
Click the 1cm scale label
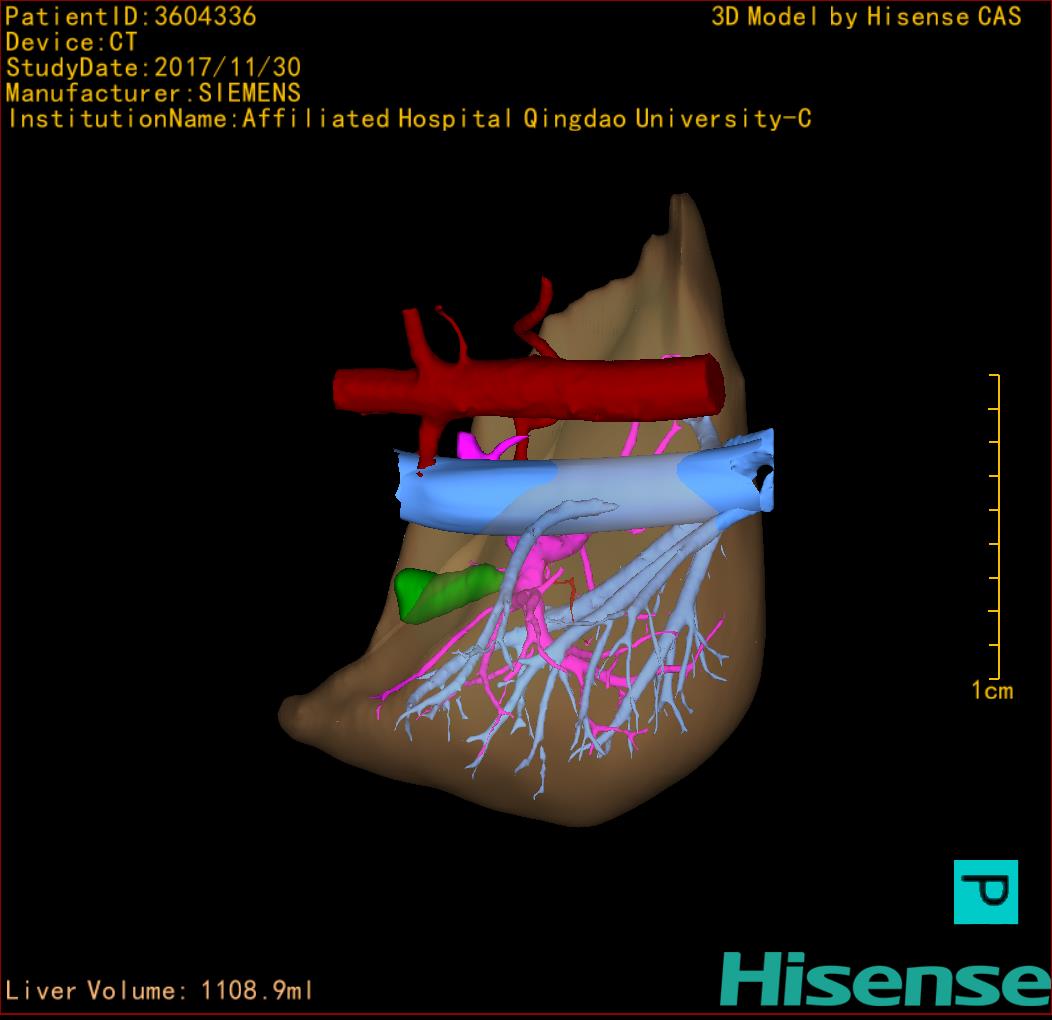[x=991, y=690]
